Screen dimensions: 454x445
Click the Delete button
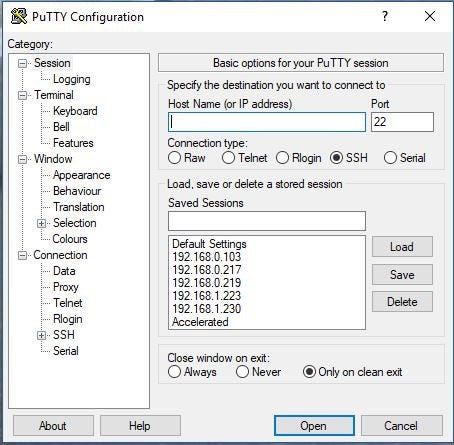[402, 302]
